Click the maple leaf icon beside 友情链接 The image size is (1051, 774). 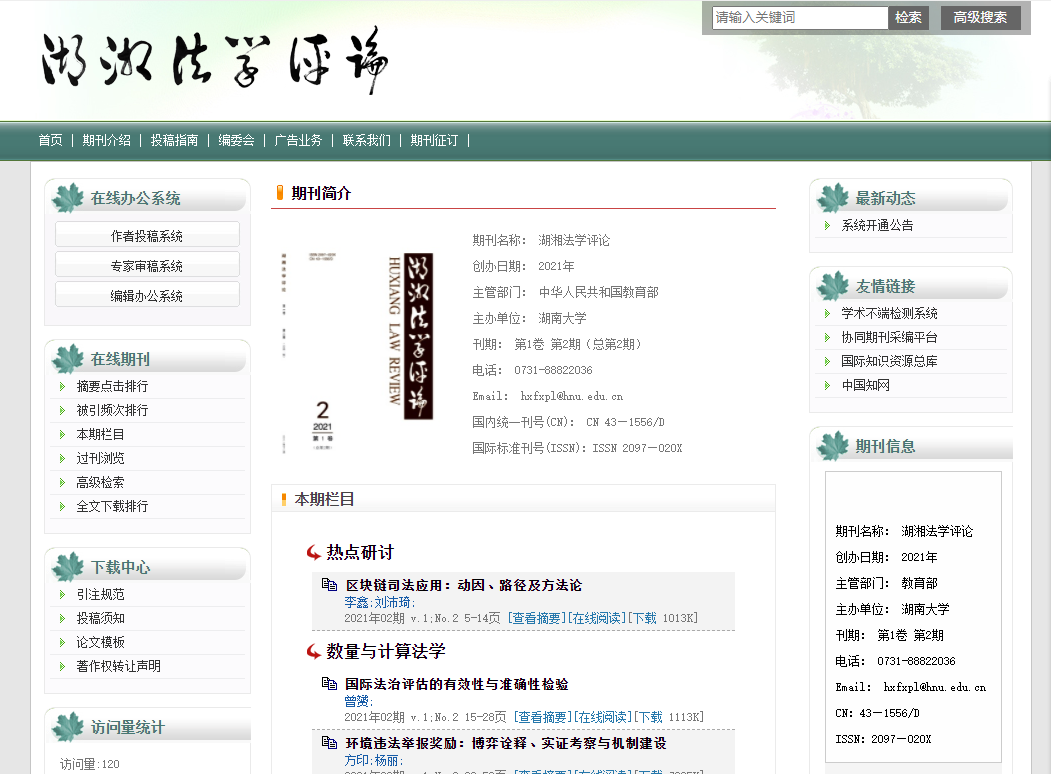[833, 286]
